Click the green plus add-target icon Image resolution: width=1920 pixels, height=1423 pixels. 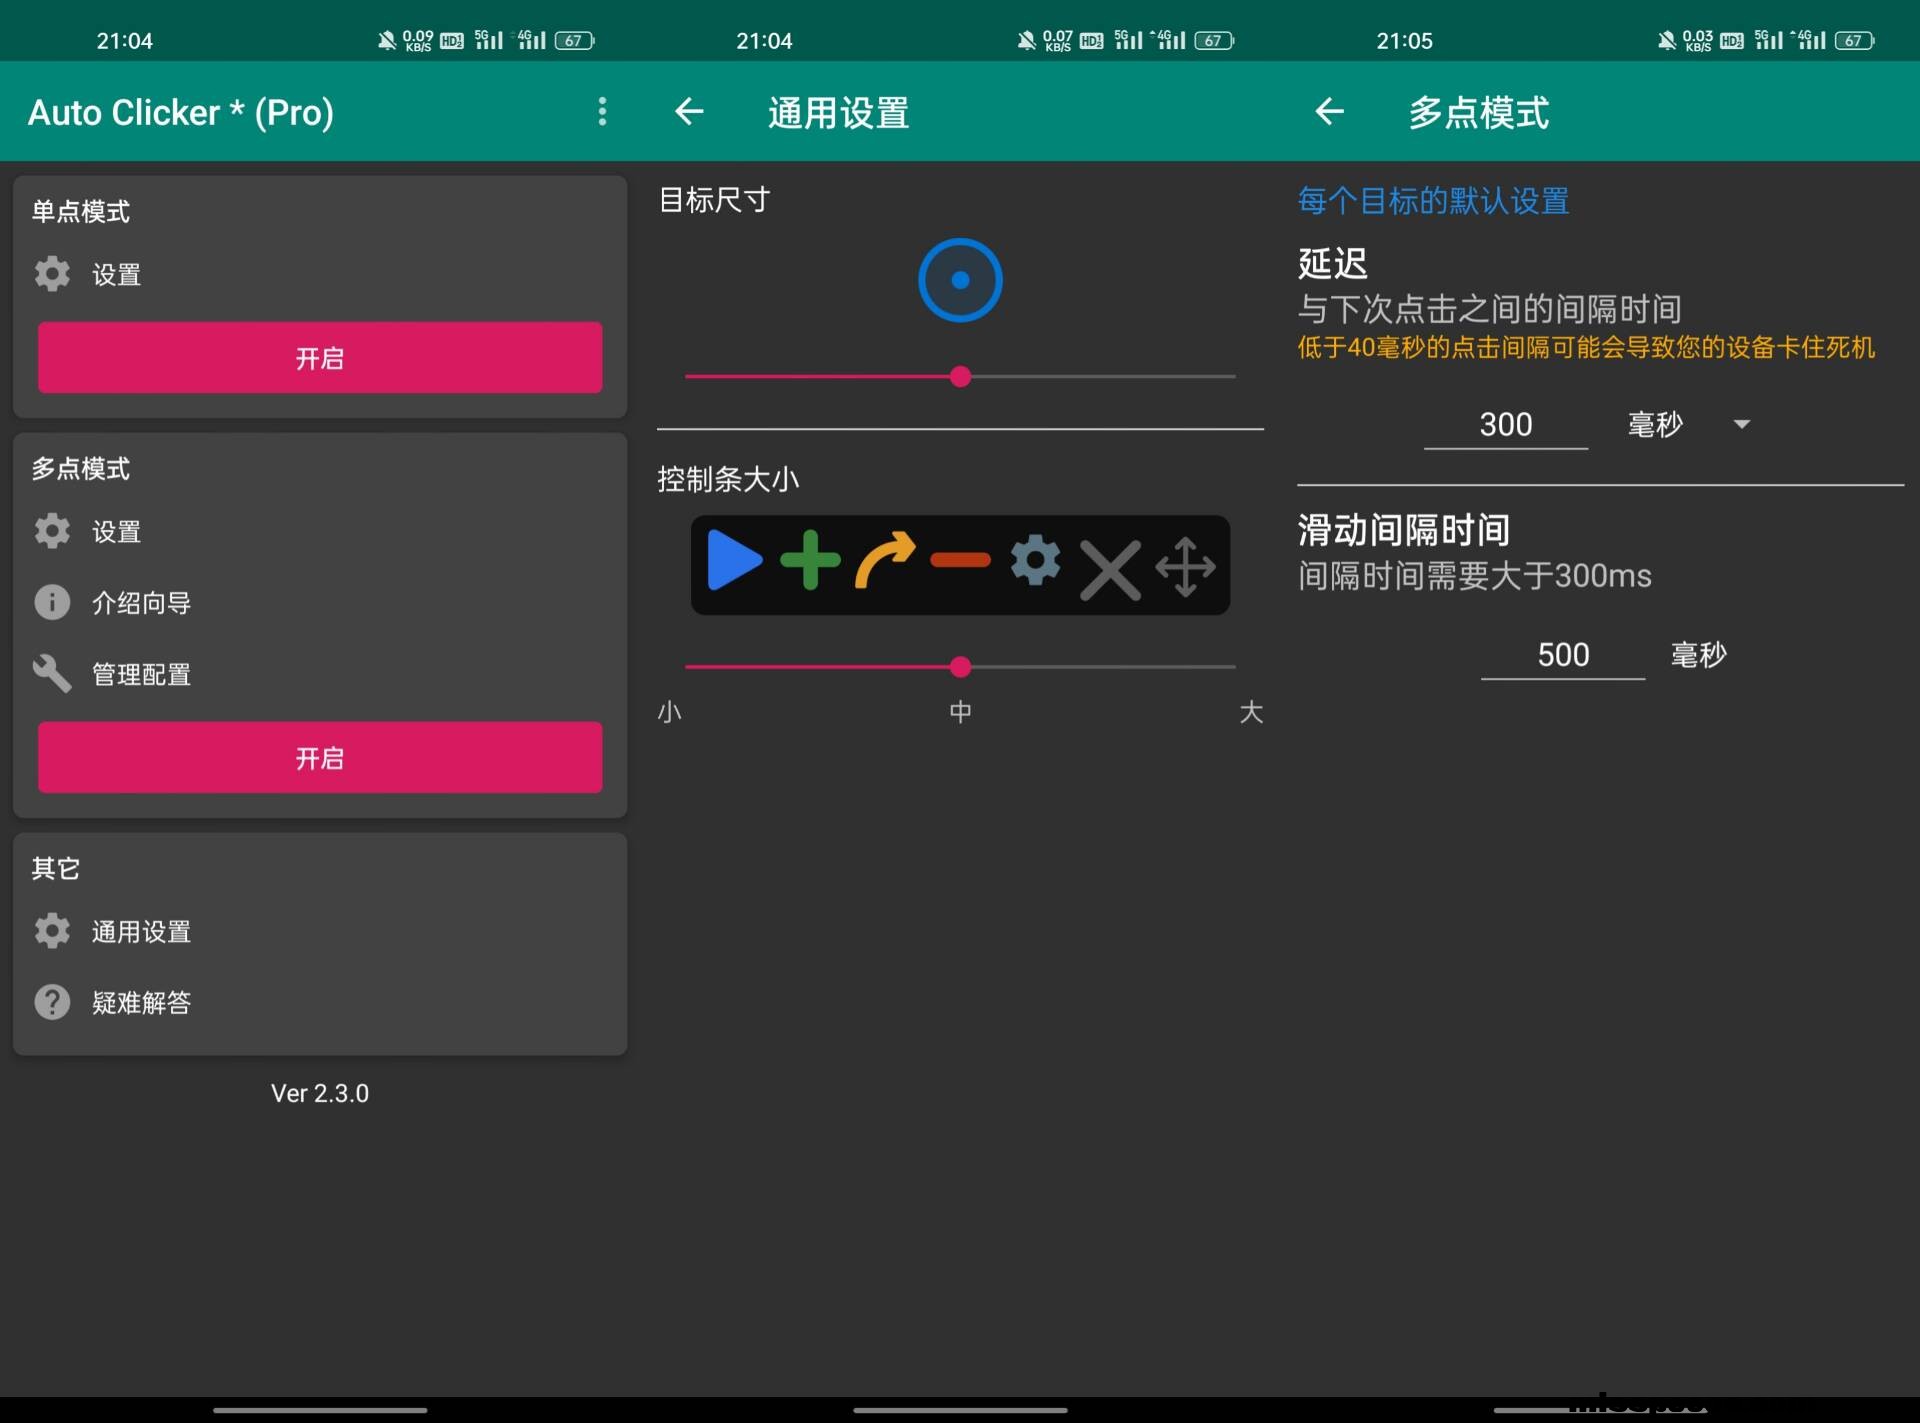point(810,562)
